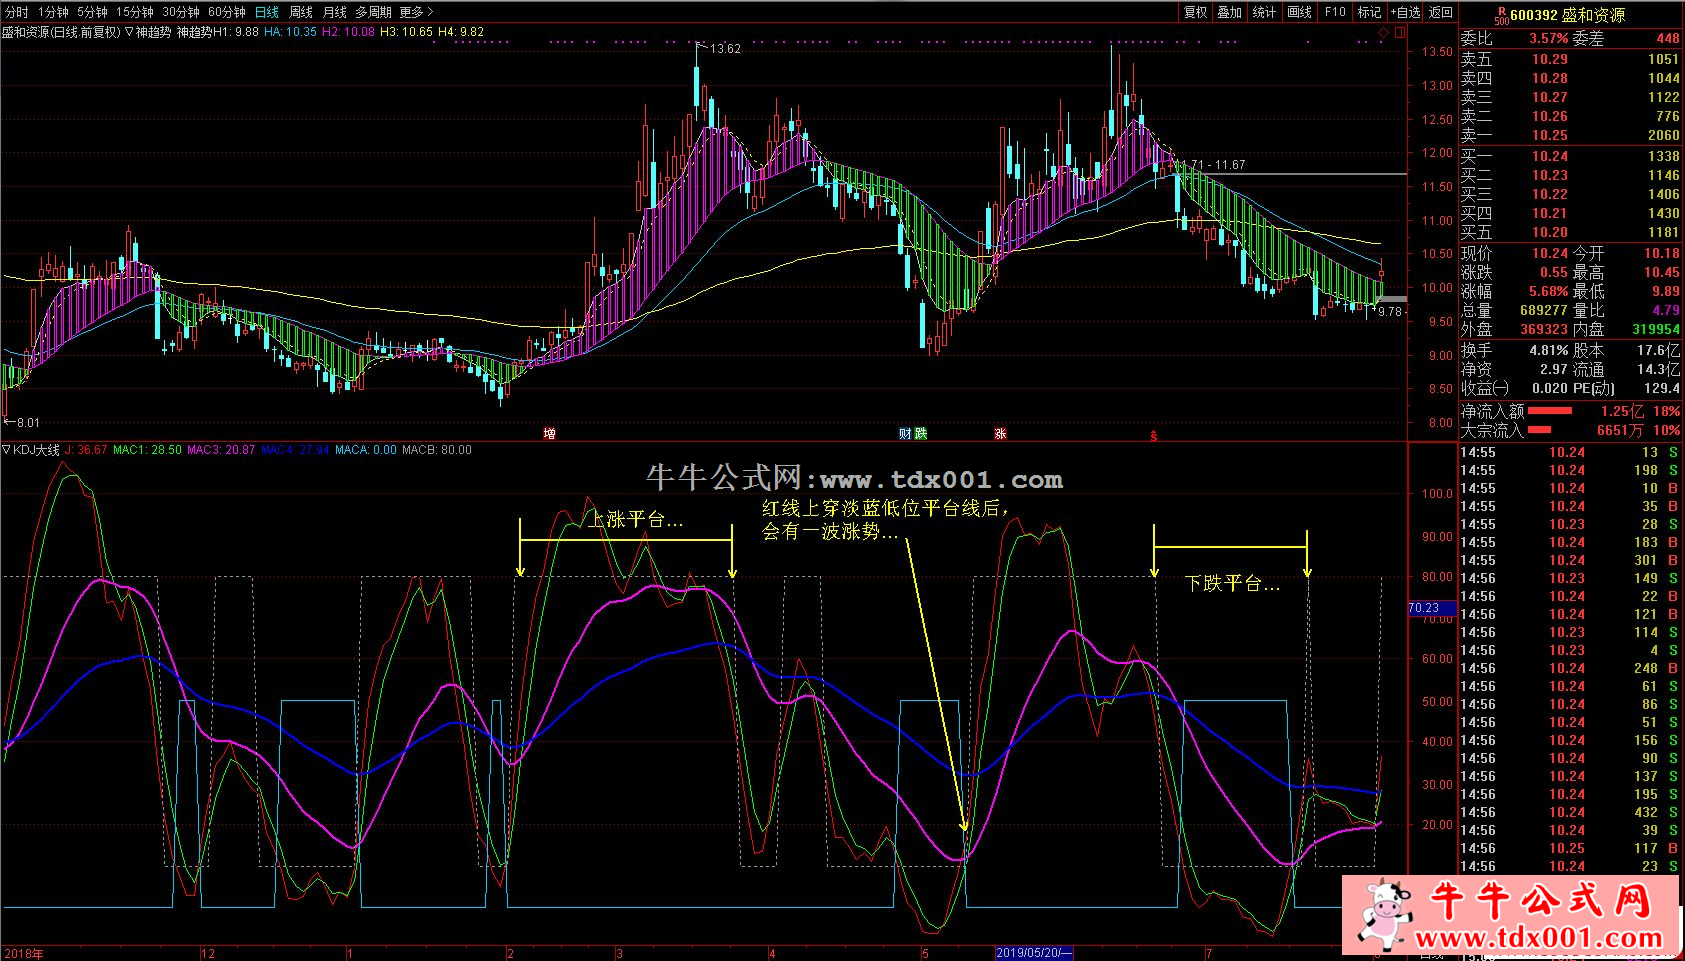
Task: Click the 复权 price adjustment button
Action: (1195, 12)
